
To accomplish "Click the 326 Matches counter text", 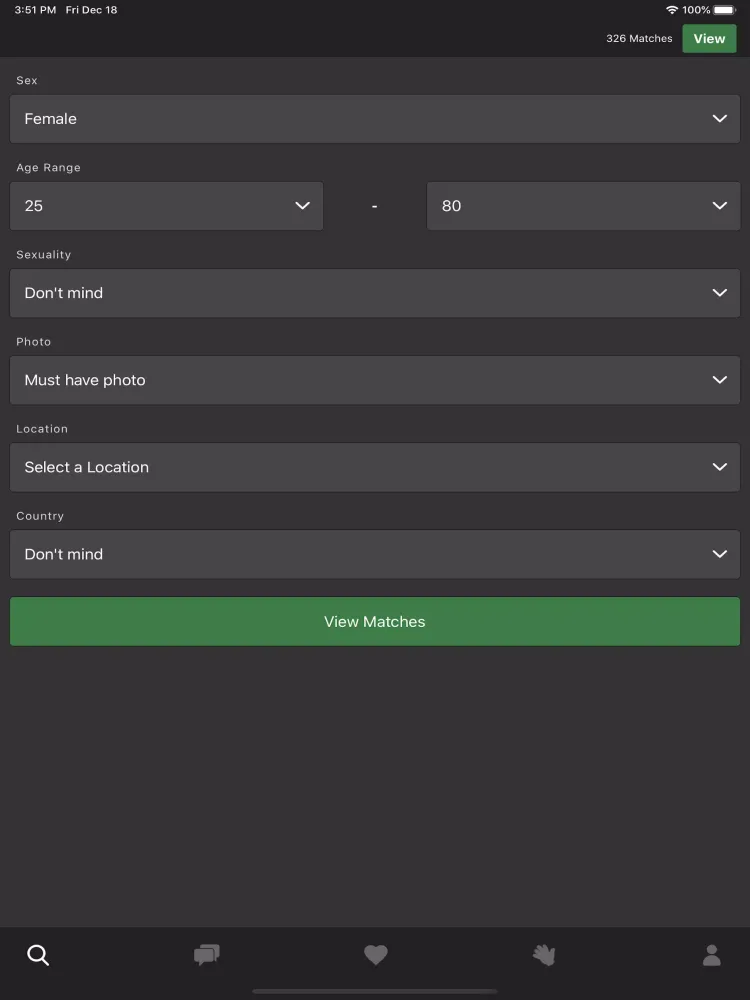I will [638, 38].
